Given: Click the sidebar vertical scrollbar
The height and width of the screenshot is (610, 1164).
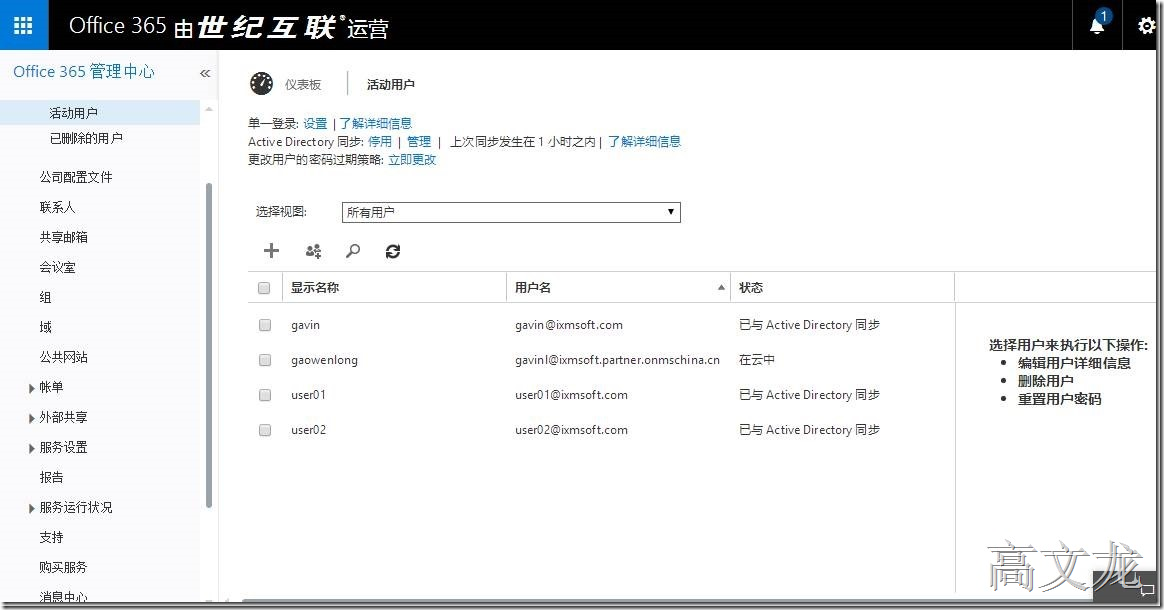Looking at the screenshot, I should (209, 345).
